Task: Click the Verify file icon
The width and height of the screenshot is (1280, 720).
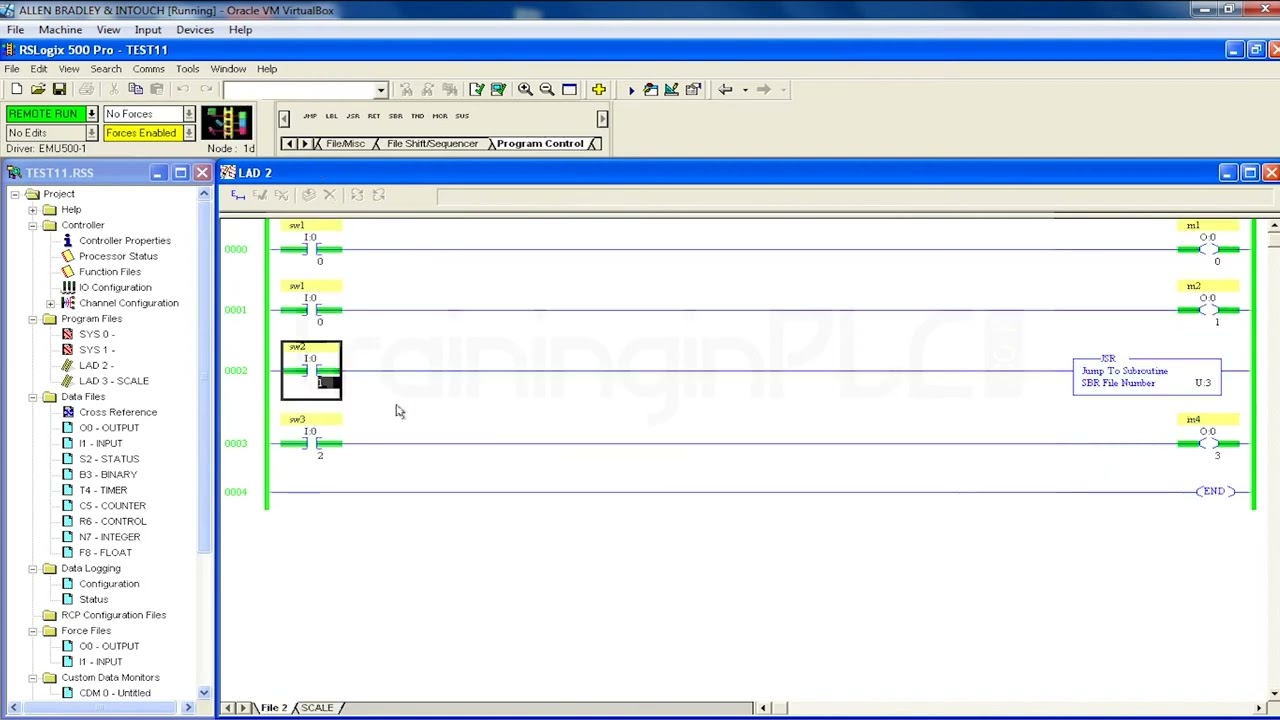Action: coord(476,89)
